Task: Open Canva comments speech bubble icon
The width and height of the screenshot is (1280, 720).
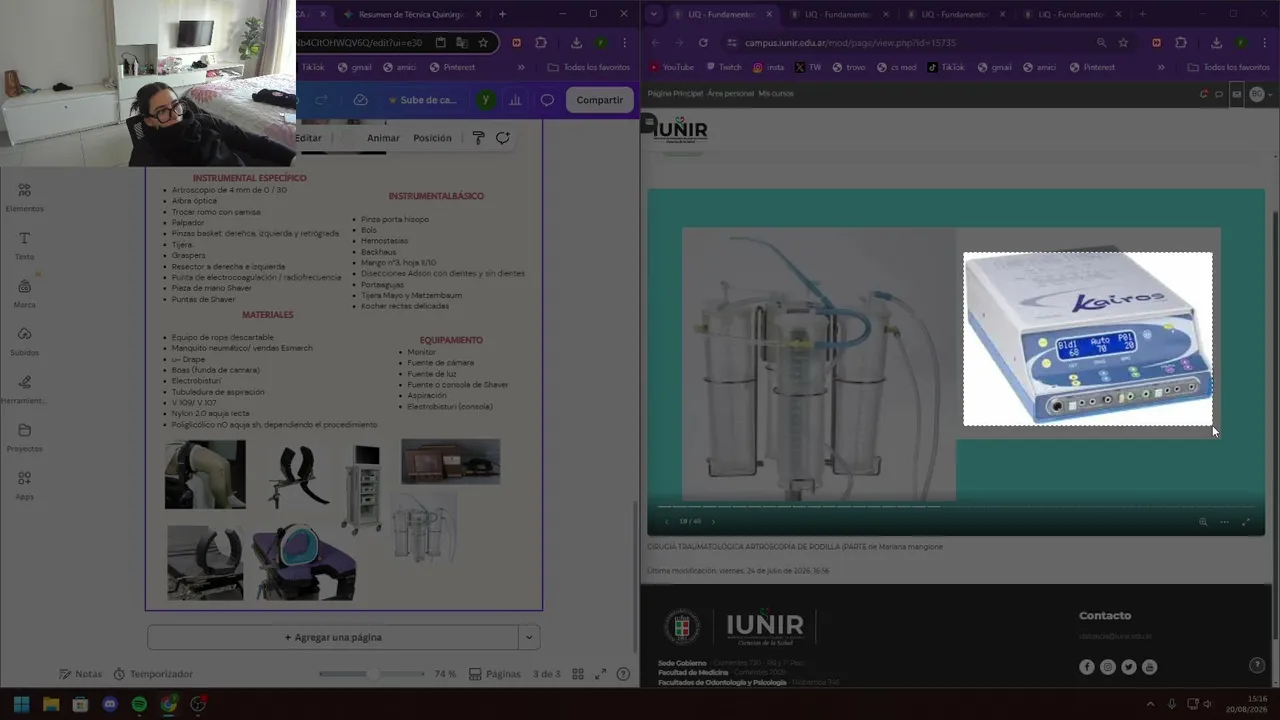Action: pyautogui.click(x=547, y=100)
